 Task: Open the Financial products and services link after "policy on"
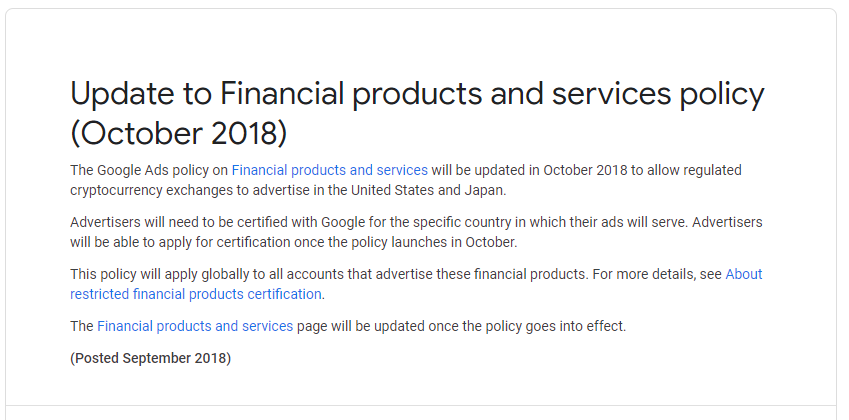[x=330, y=170]
